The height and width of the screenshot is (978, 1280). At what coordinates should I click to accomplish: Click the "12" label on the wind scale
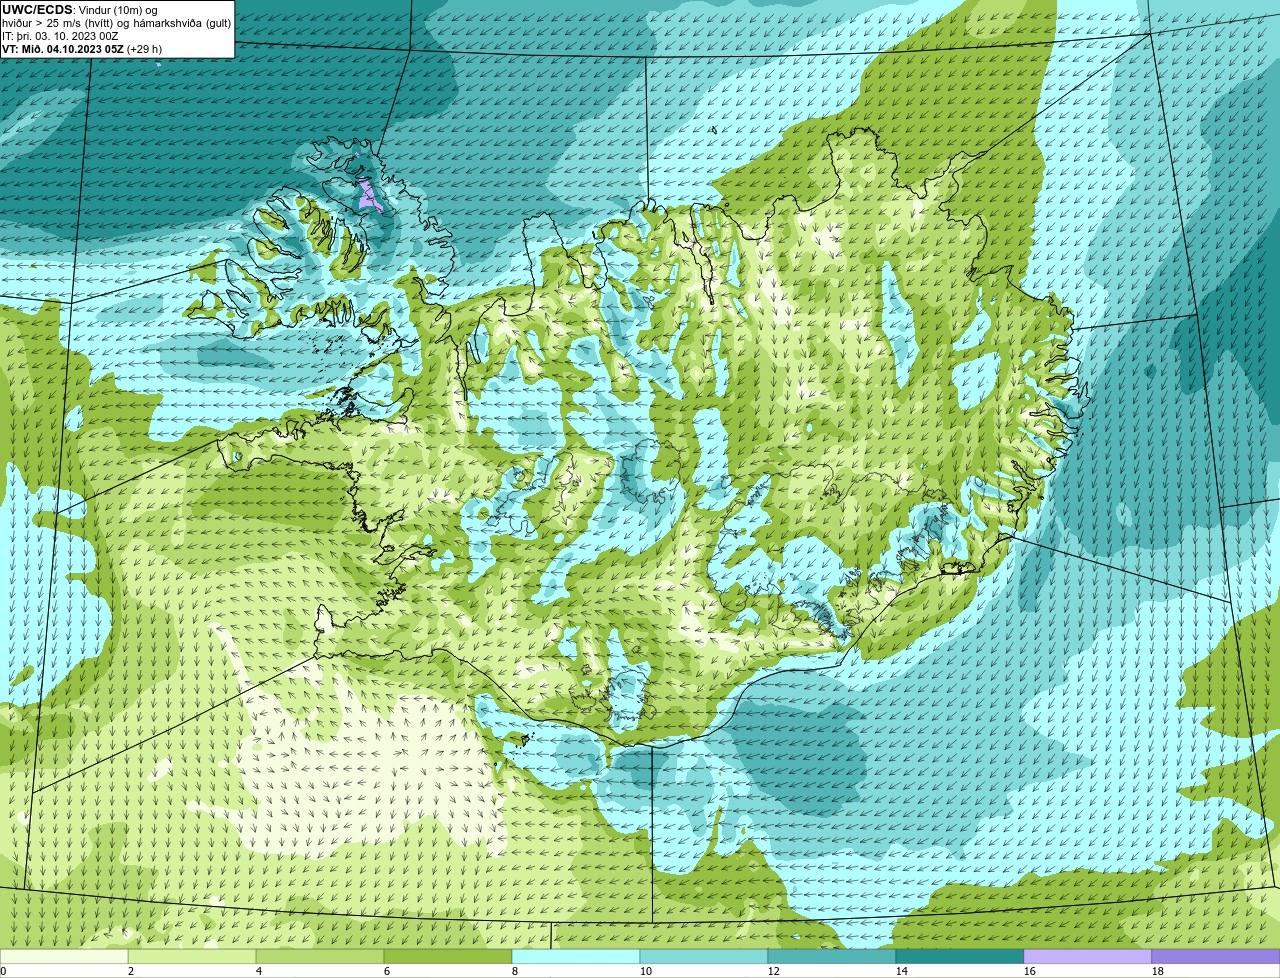(774, 971)
